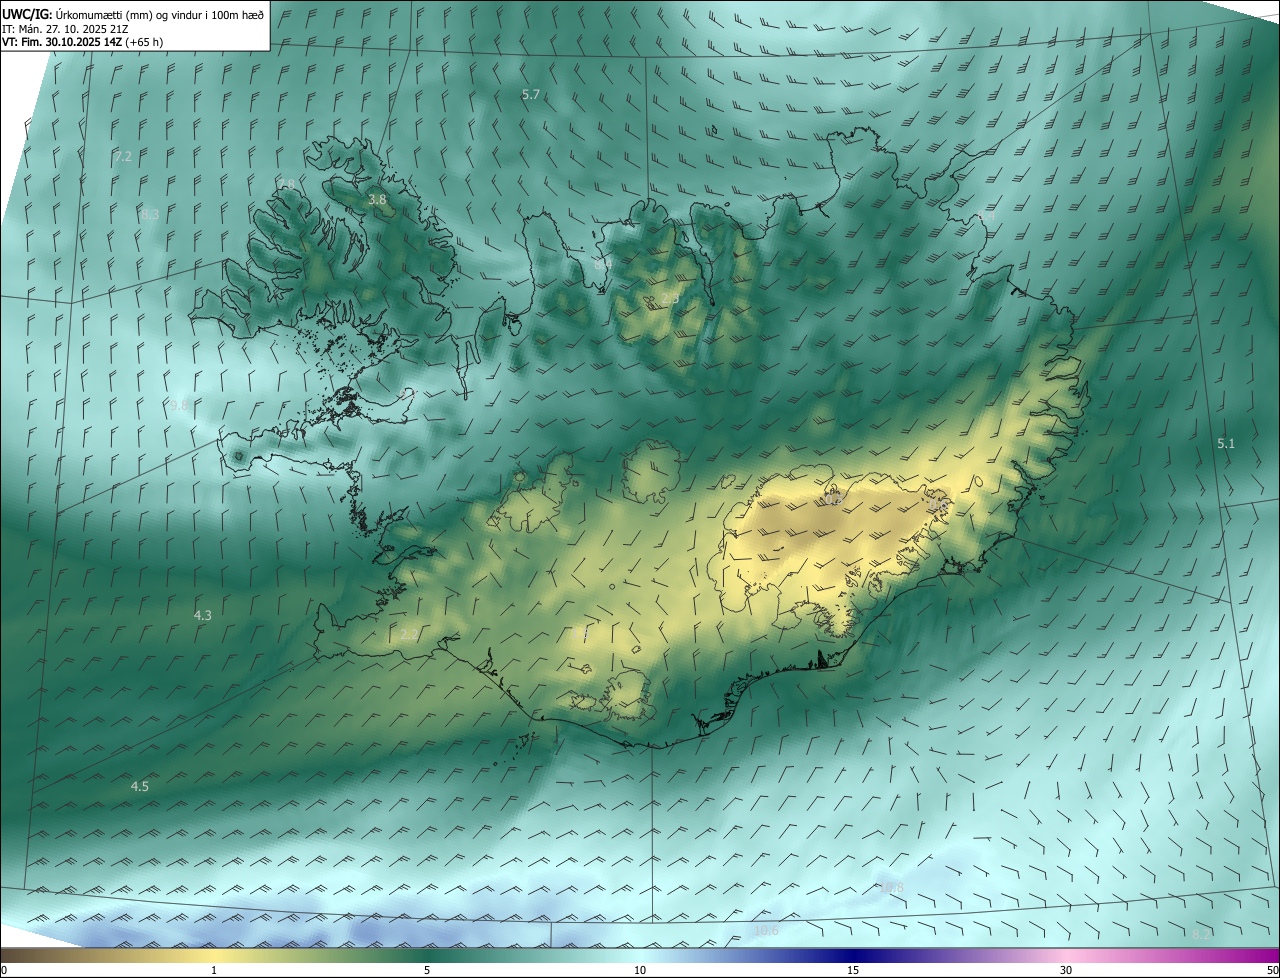
Task: Click the 8.3 value label on the map
Action: point(150,214)
